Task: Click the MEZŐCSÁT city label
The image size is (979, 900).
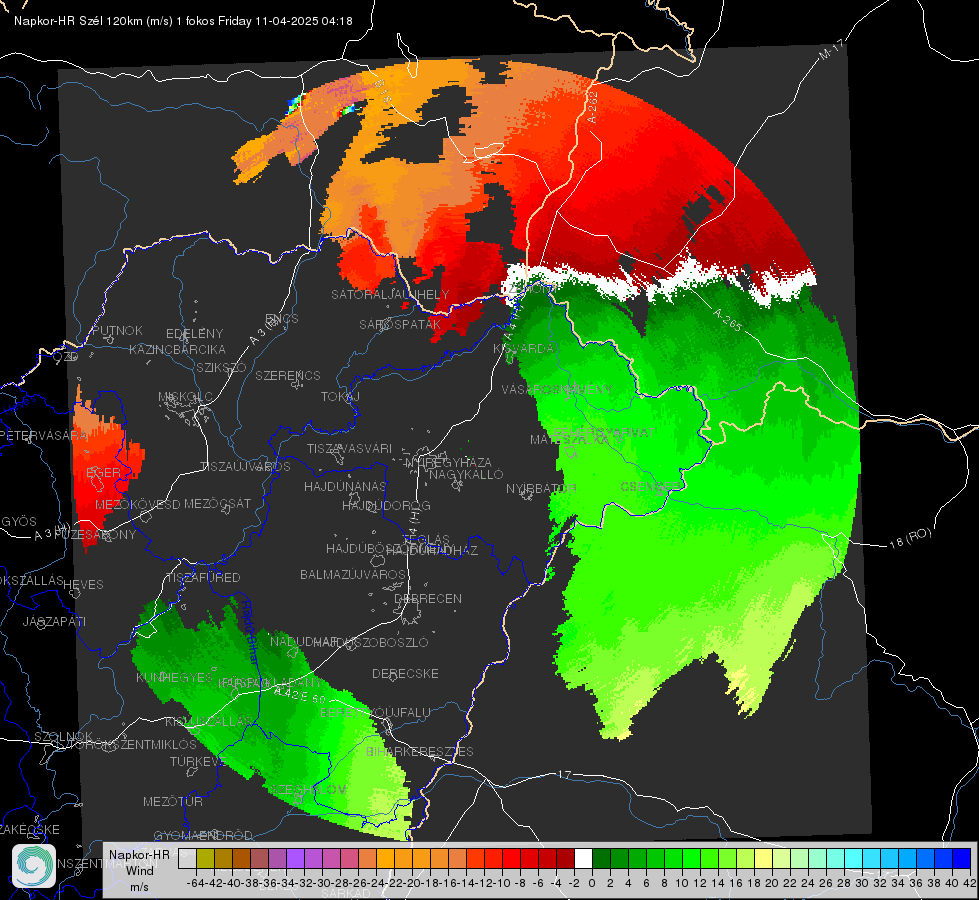Action: tap(217, 503)
